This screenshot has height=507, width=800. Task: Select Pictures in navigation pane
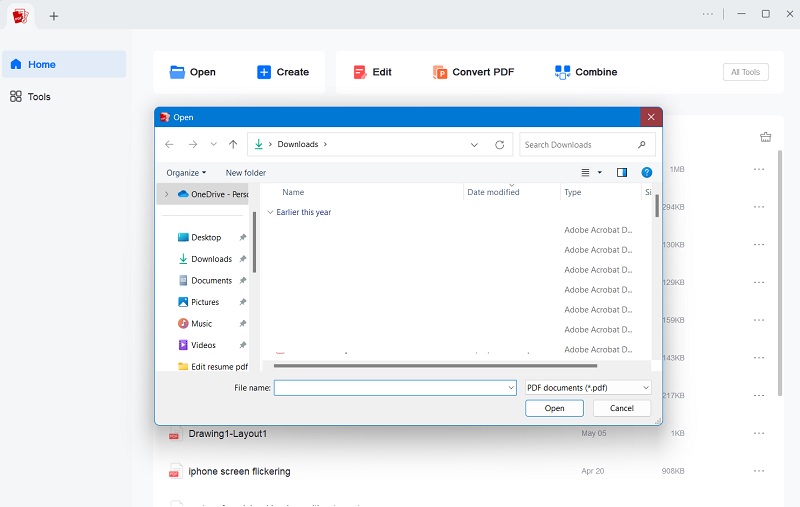click(205, 301)
